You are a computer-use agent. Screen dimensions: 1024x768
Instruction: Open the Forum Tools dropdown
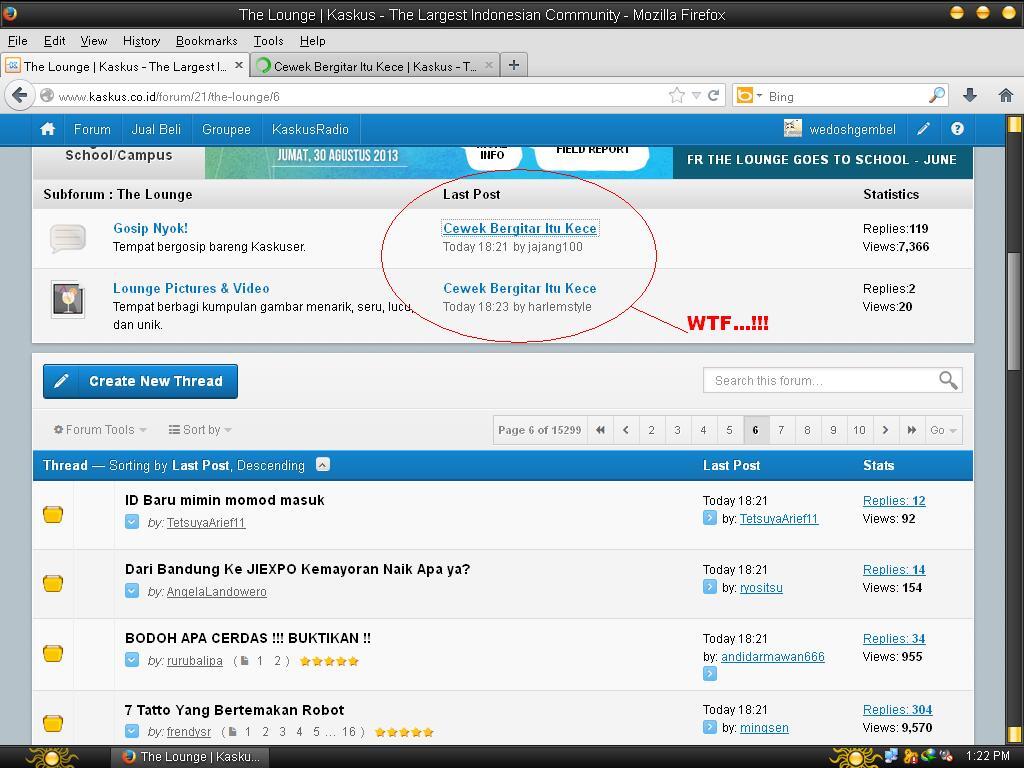pos(100,430)
